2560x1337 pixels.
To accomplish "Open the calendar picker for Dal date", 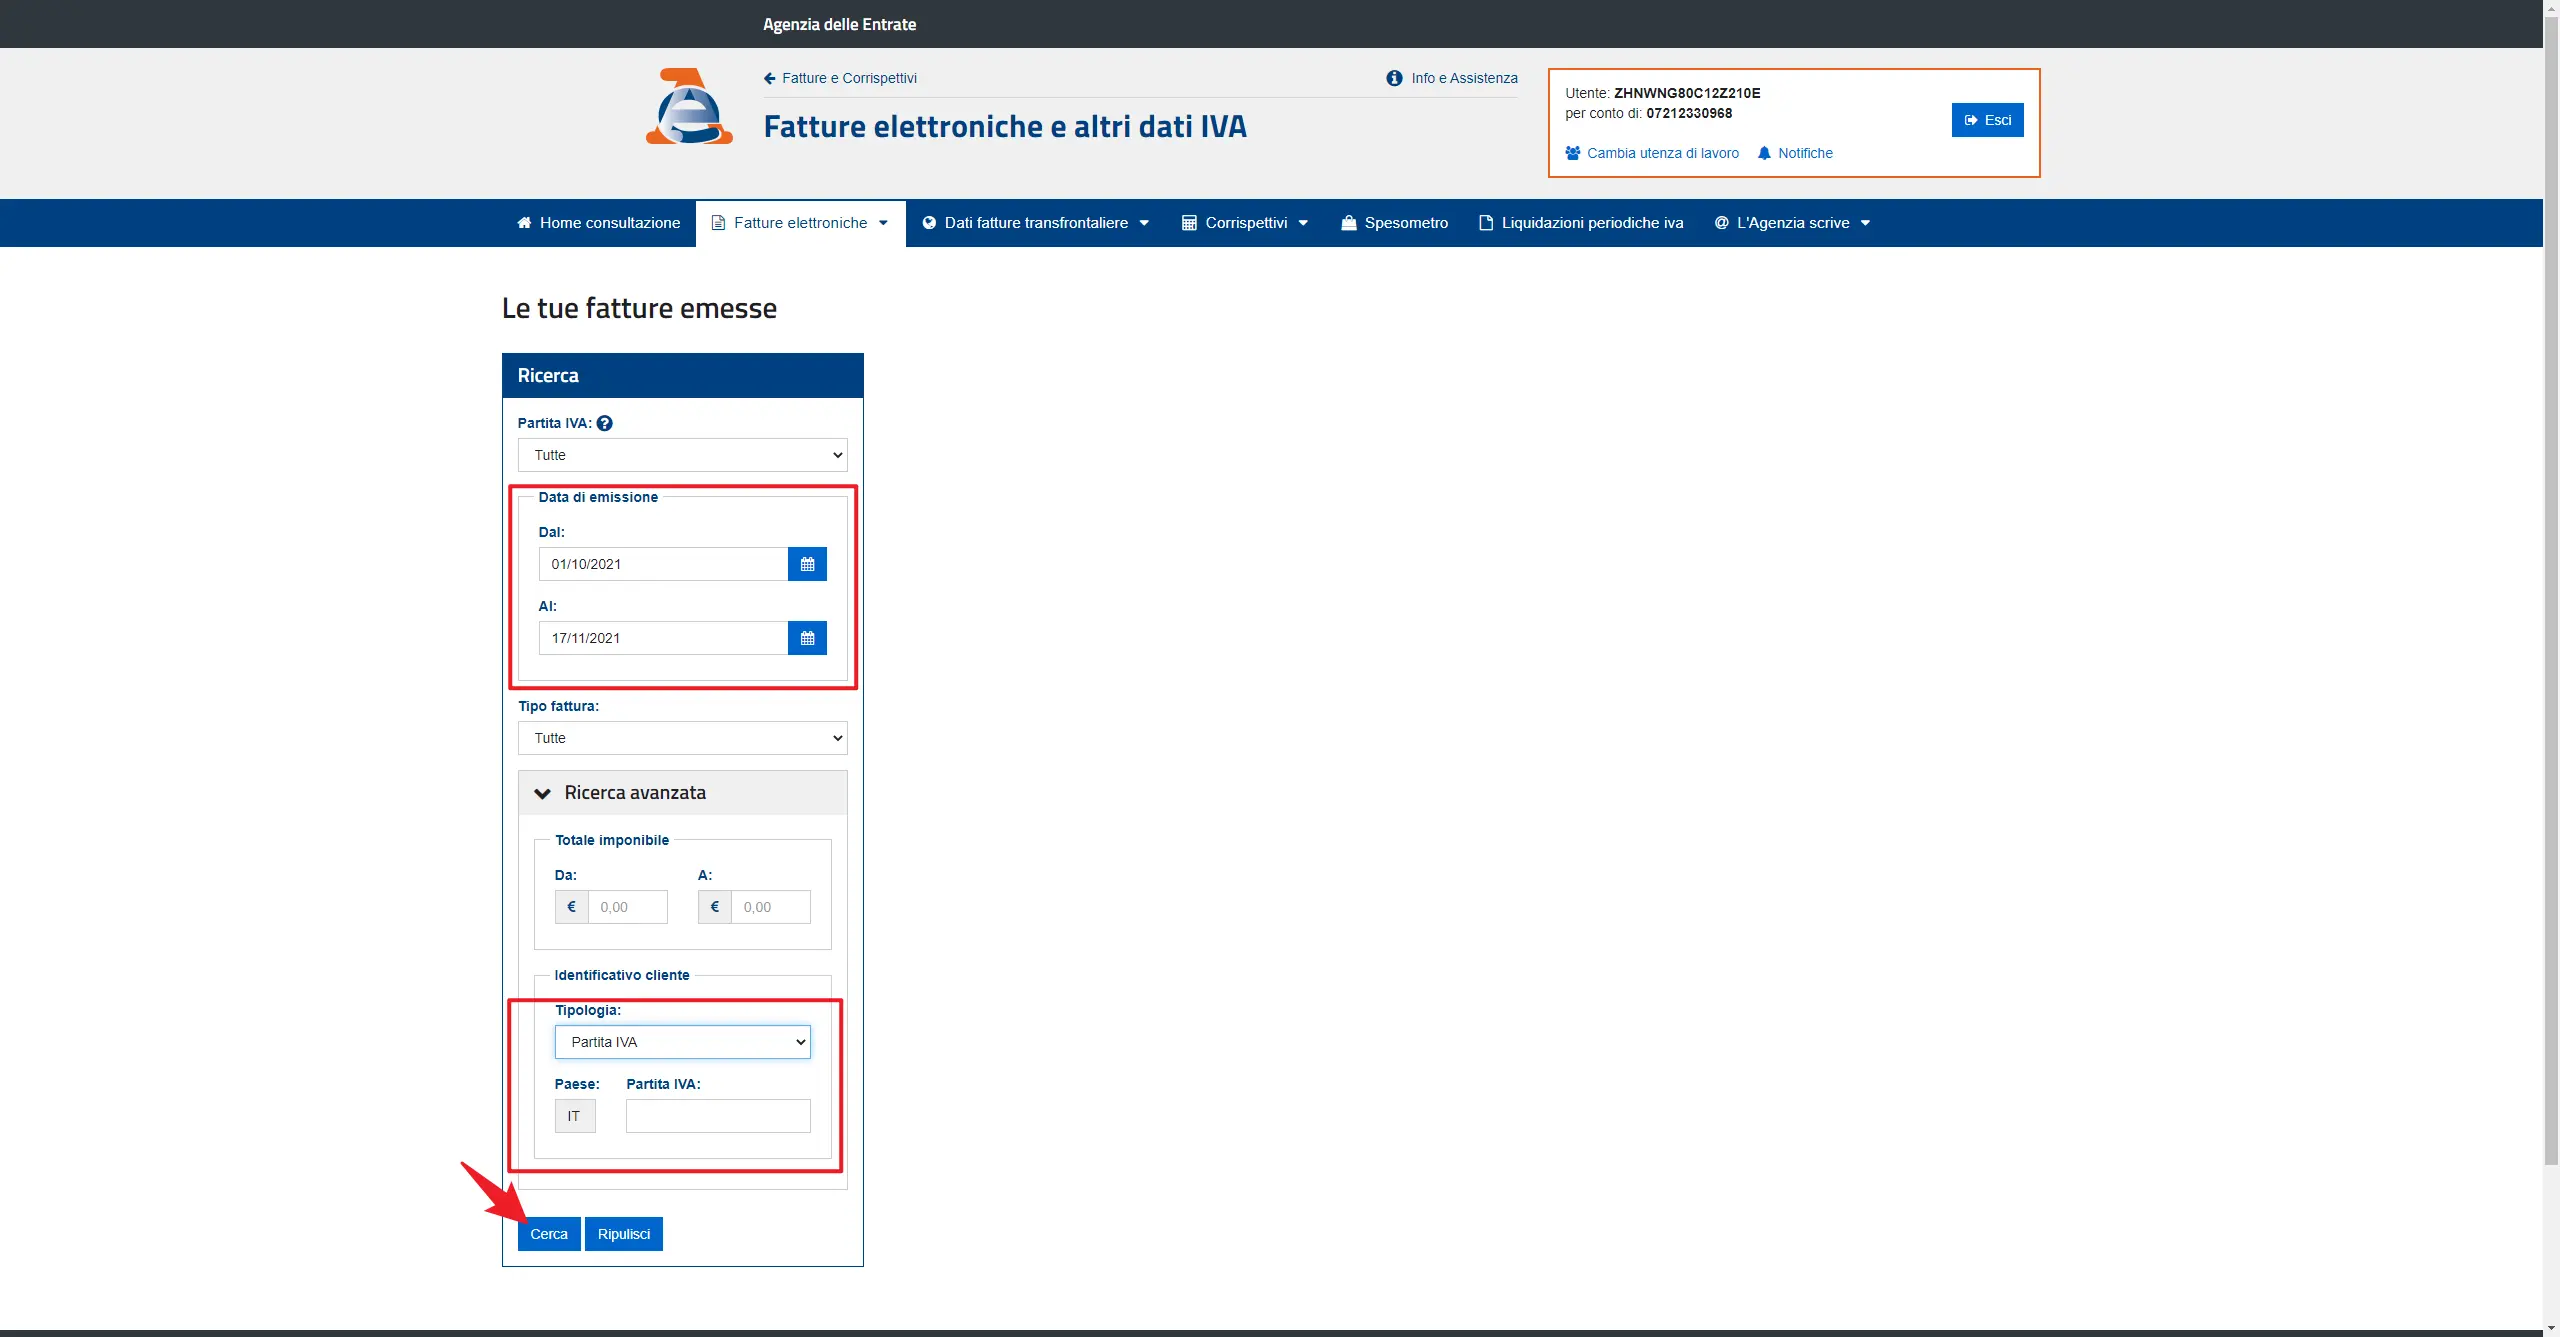I will [807, 564].
